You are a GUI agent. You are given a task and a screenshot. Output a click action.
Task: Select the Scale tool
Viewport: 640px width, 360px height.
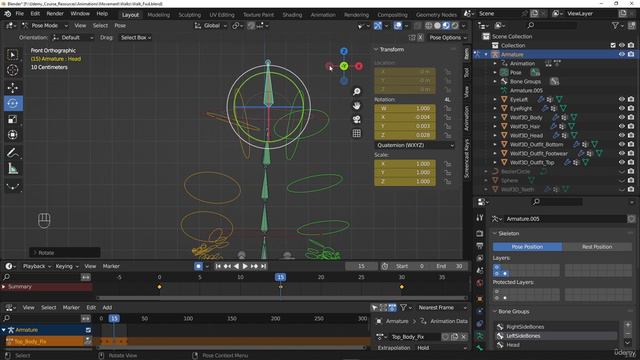click(x=13, y=119)
